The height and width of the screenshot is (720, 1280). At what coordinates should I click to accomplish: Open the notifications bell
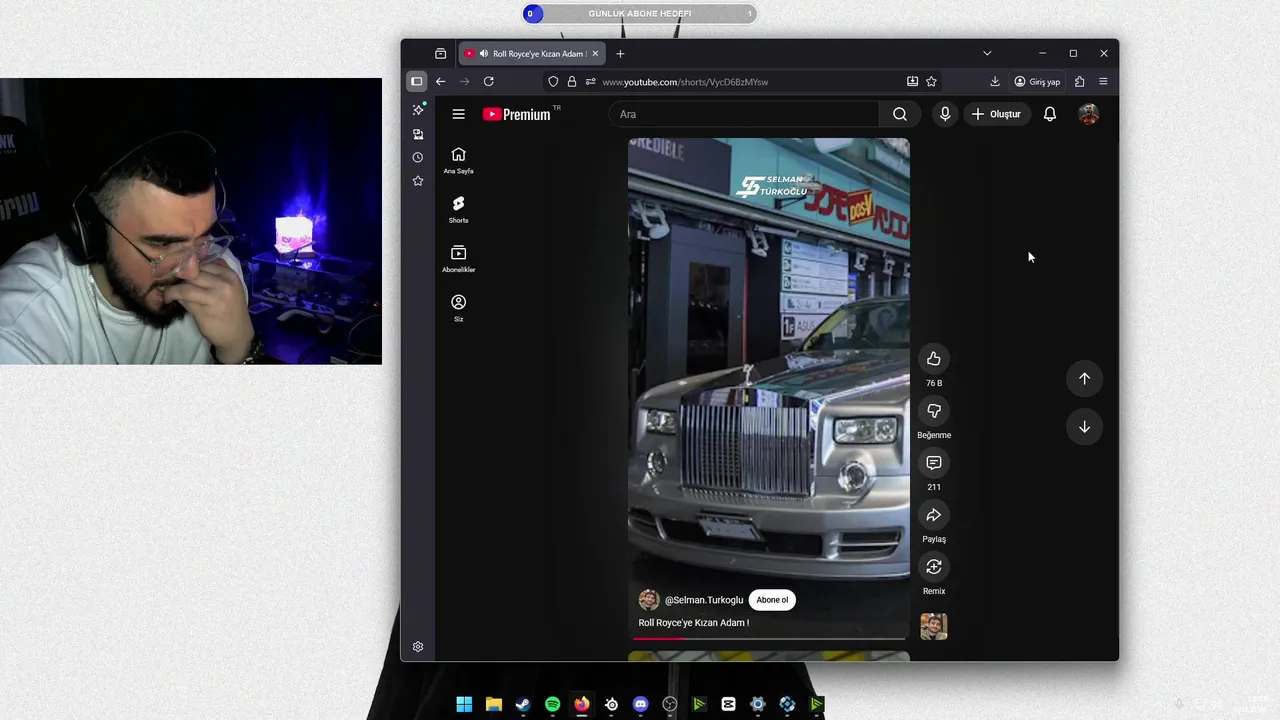pyautogui.click(x=1050, y=114)
